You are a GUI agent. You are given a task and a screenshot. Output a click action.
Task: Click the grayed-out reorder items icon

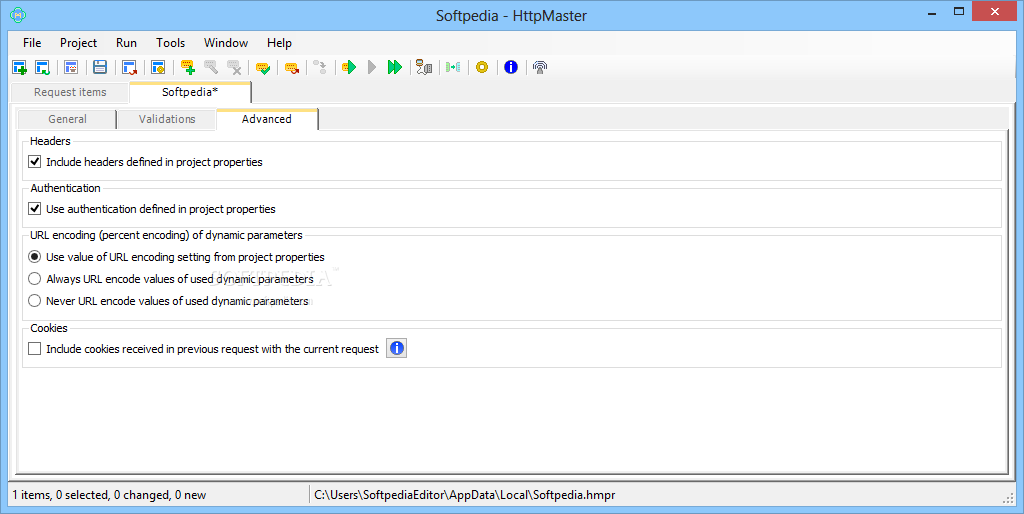click(x=320, y=67)
